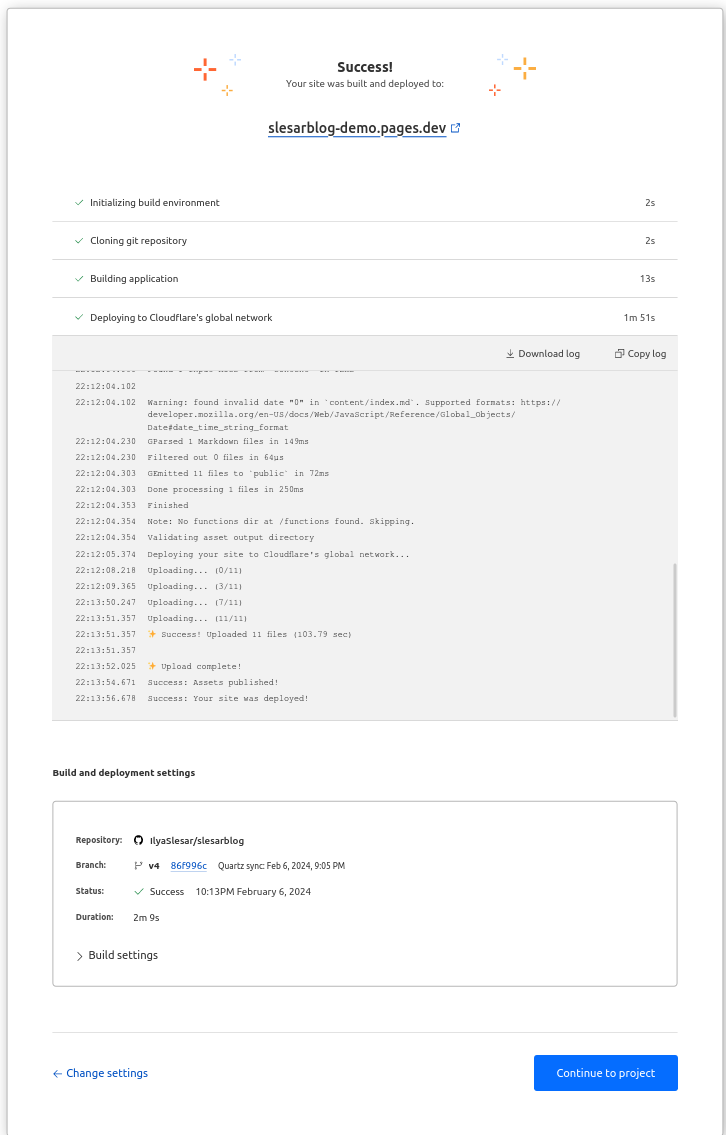Screen dimensions: 726x1135
Task: Click the "2m 9s" Duration value
Action: 146,918
